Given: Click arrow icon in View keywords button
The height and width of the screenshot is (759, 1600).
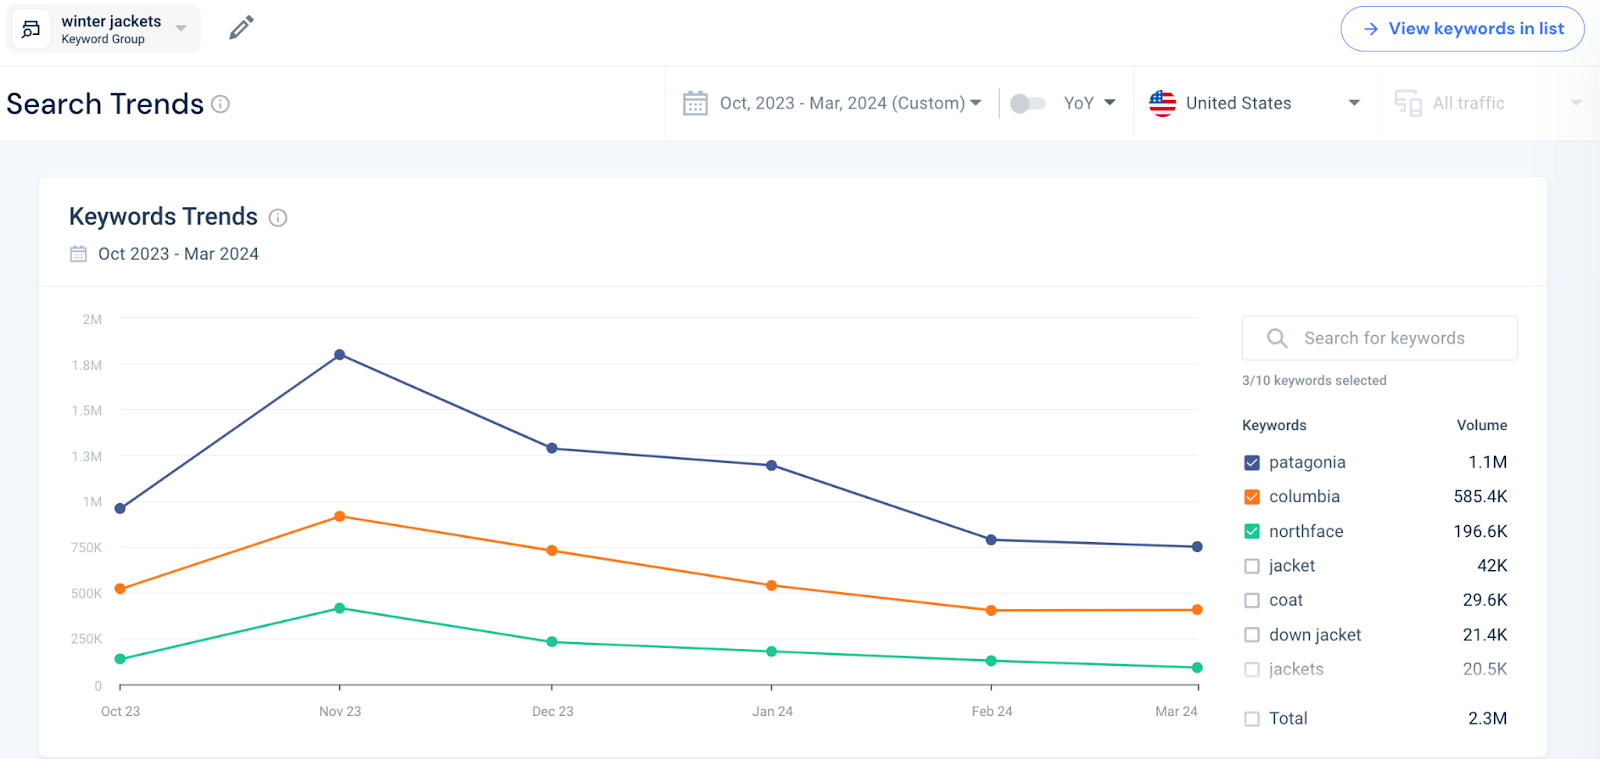Looking at the screenshot, I should pos(1371,29).
